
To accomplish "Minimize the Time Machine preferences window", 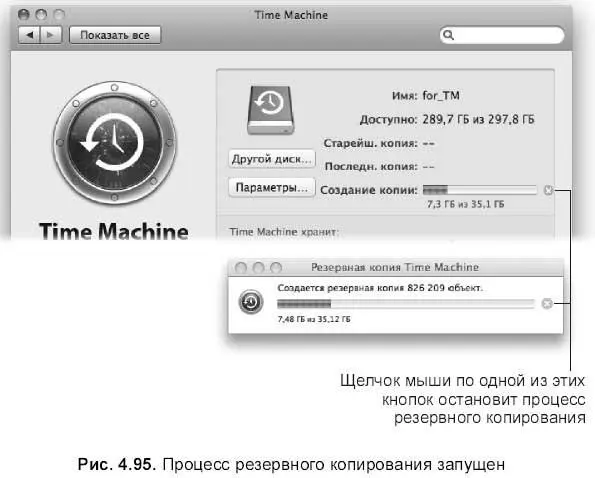I will coord(41,14).
